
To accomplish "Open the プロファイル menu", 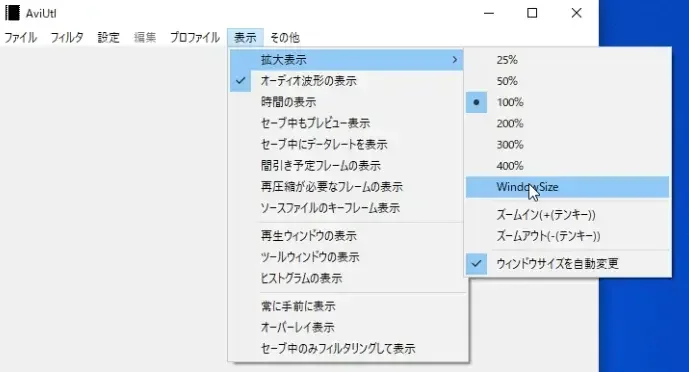I will pyautogui.click(x=195, y=38).
